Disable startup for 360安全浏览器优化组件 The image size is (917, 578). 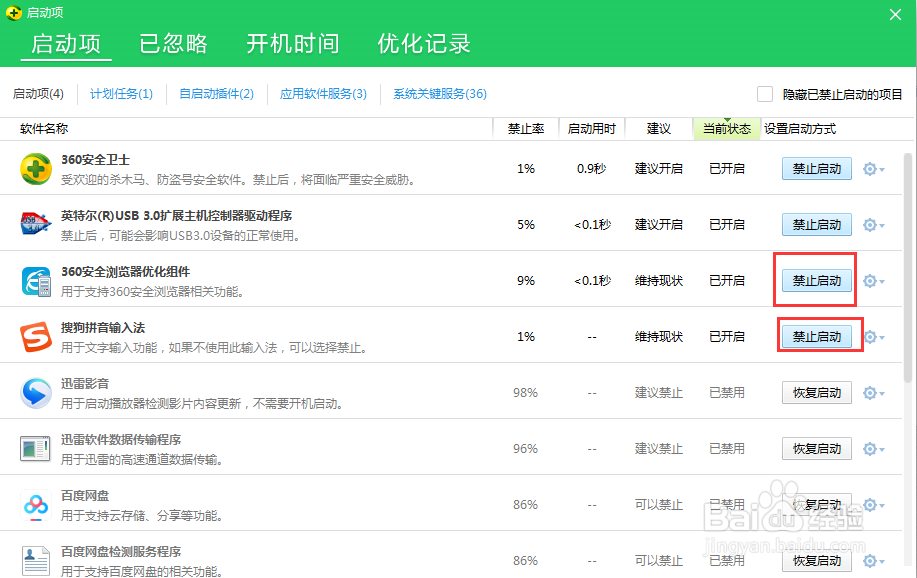[x=817, y=281]
